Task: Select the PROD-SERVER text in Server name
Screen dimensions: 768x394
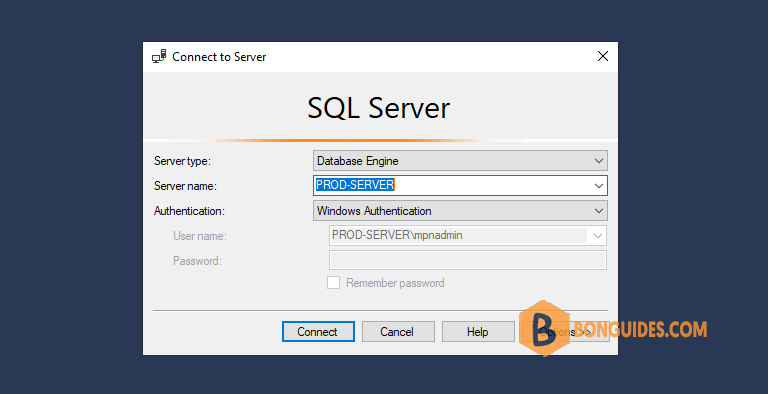Action: coord(355,185)
